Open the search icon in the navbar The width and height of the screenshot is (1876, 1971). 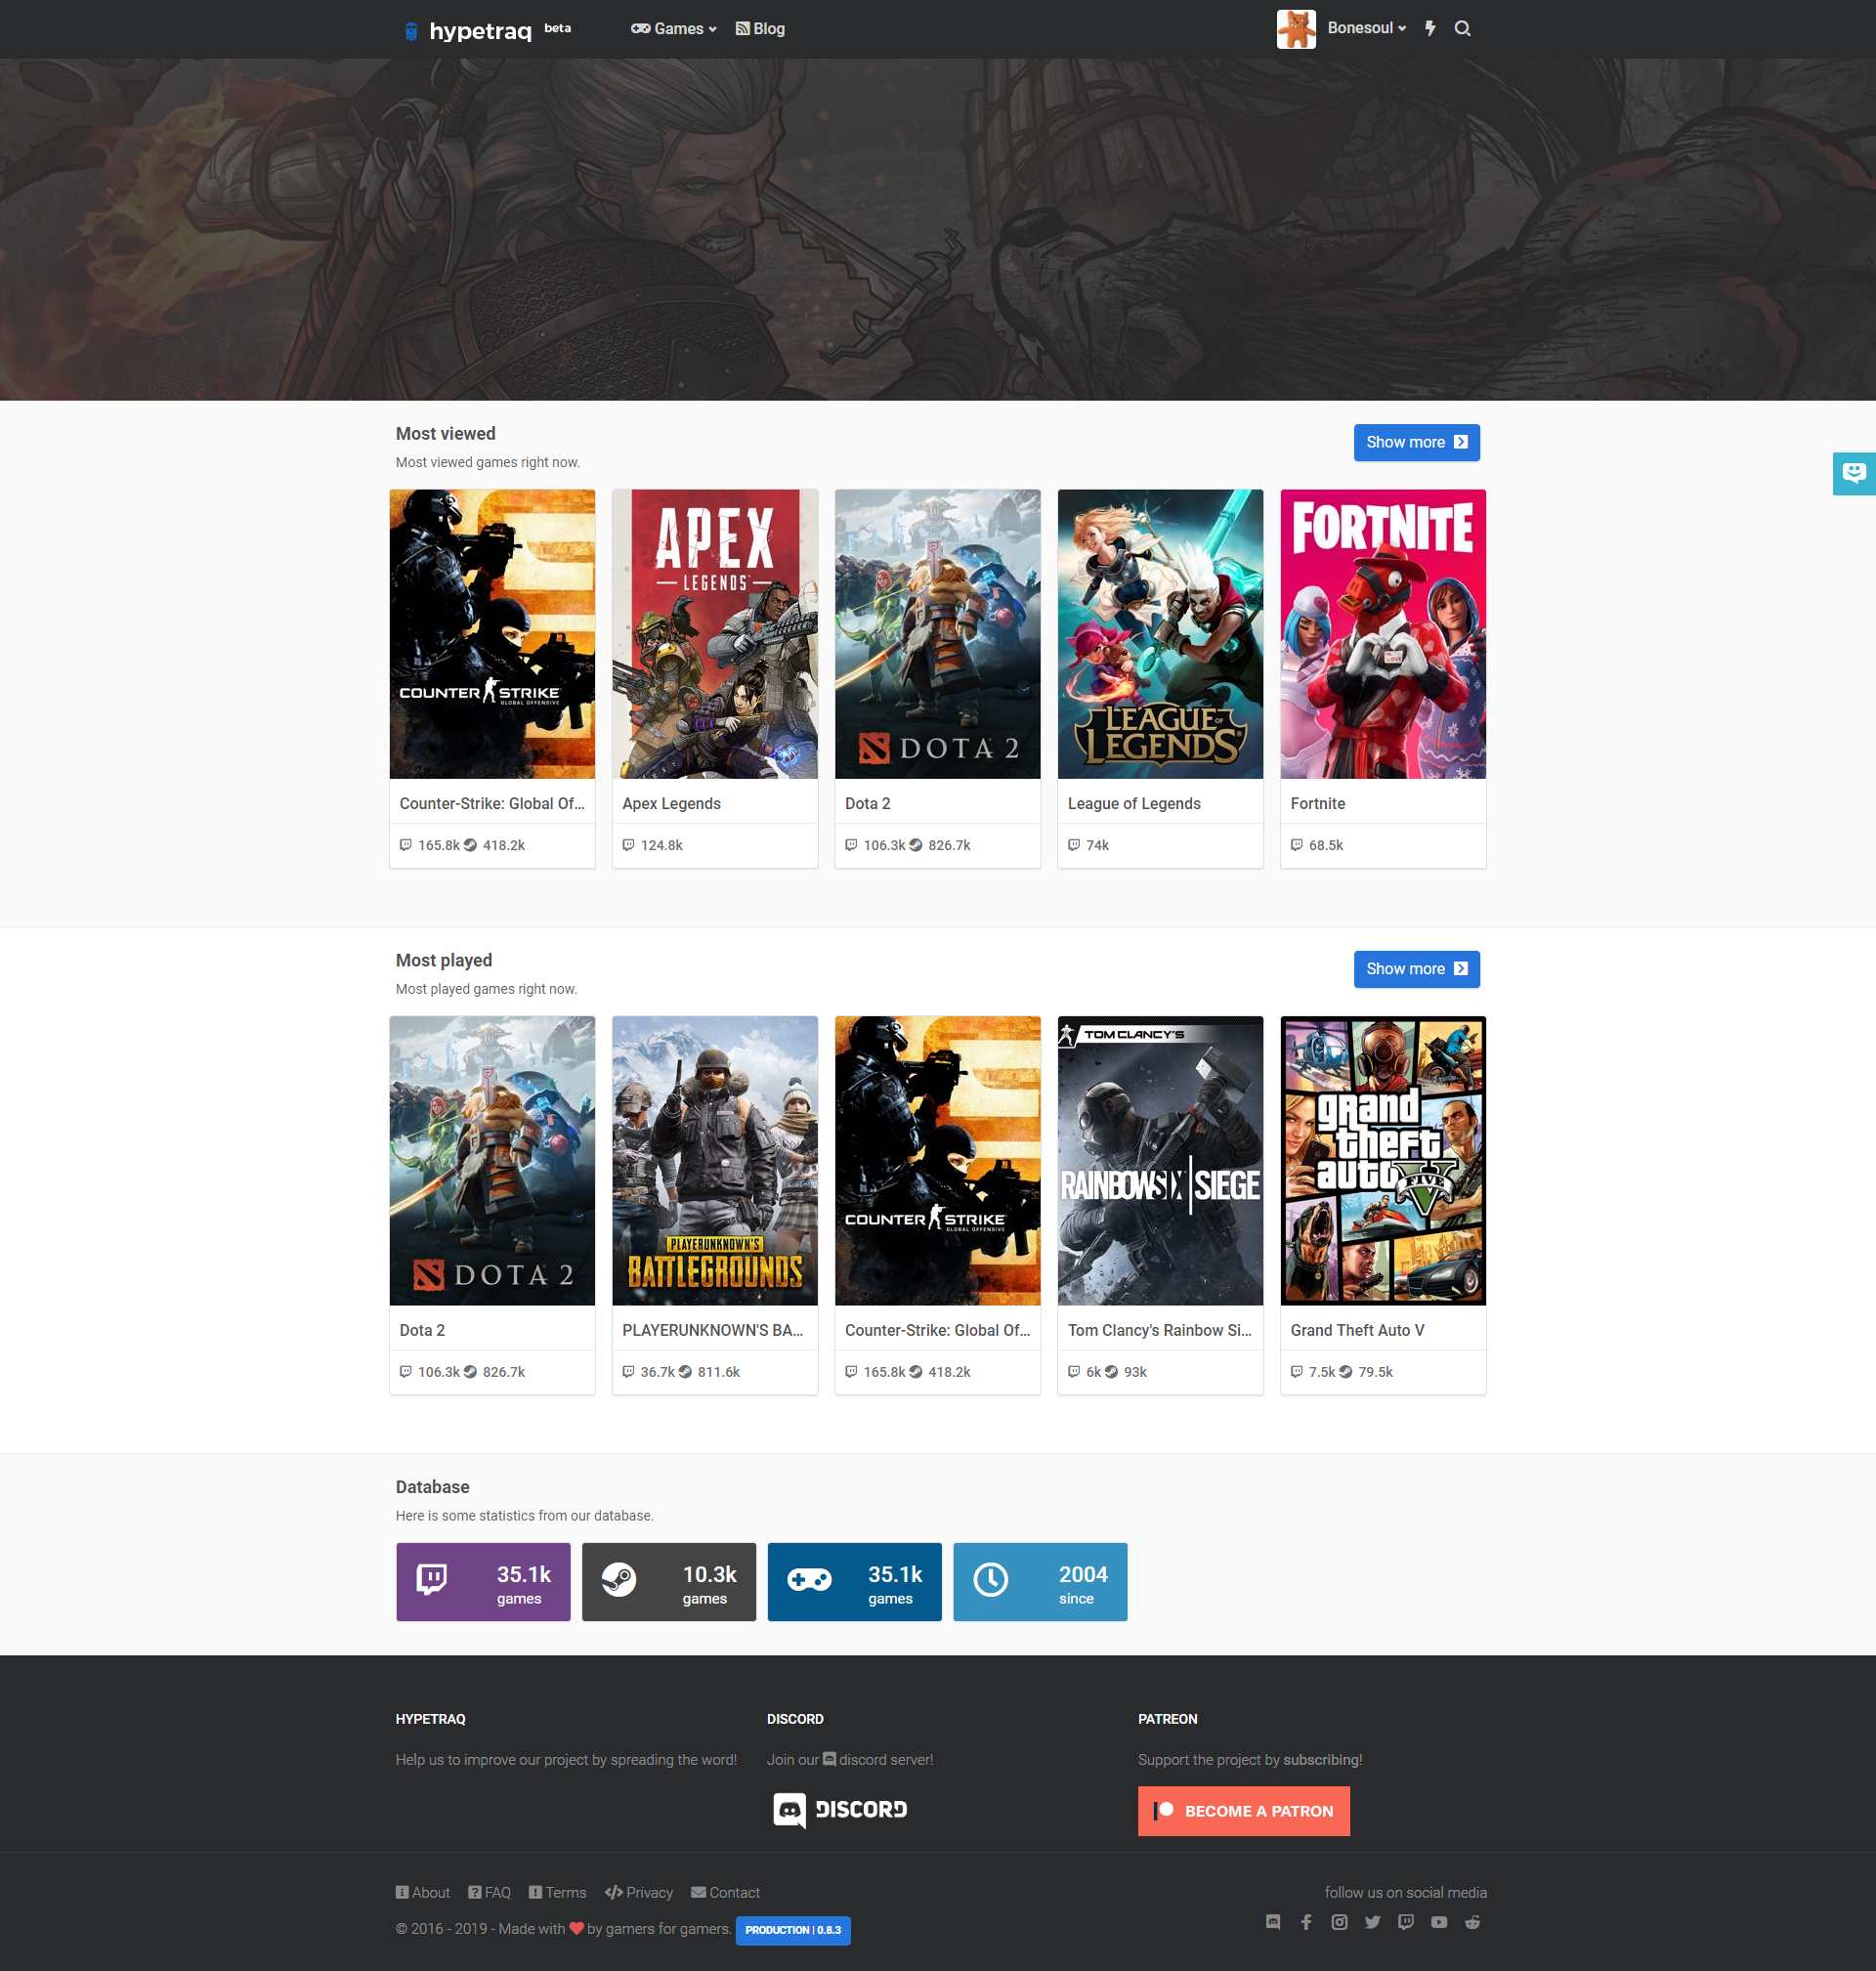[x=1462, y=28]
